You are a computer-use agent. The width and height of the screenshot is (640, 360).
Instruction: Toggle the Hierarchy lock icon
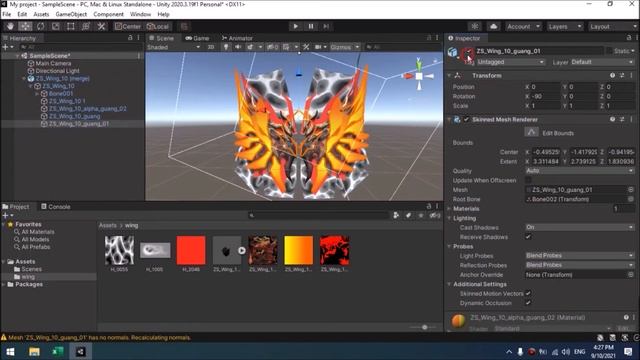130,38
